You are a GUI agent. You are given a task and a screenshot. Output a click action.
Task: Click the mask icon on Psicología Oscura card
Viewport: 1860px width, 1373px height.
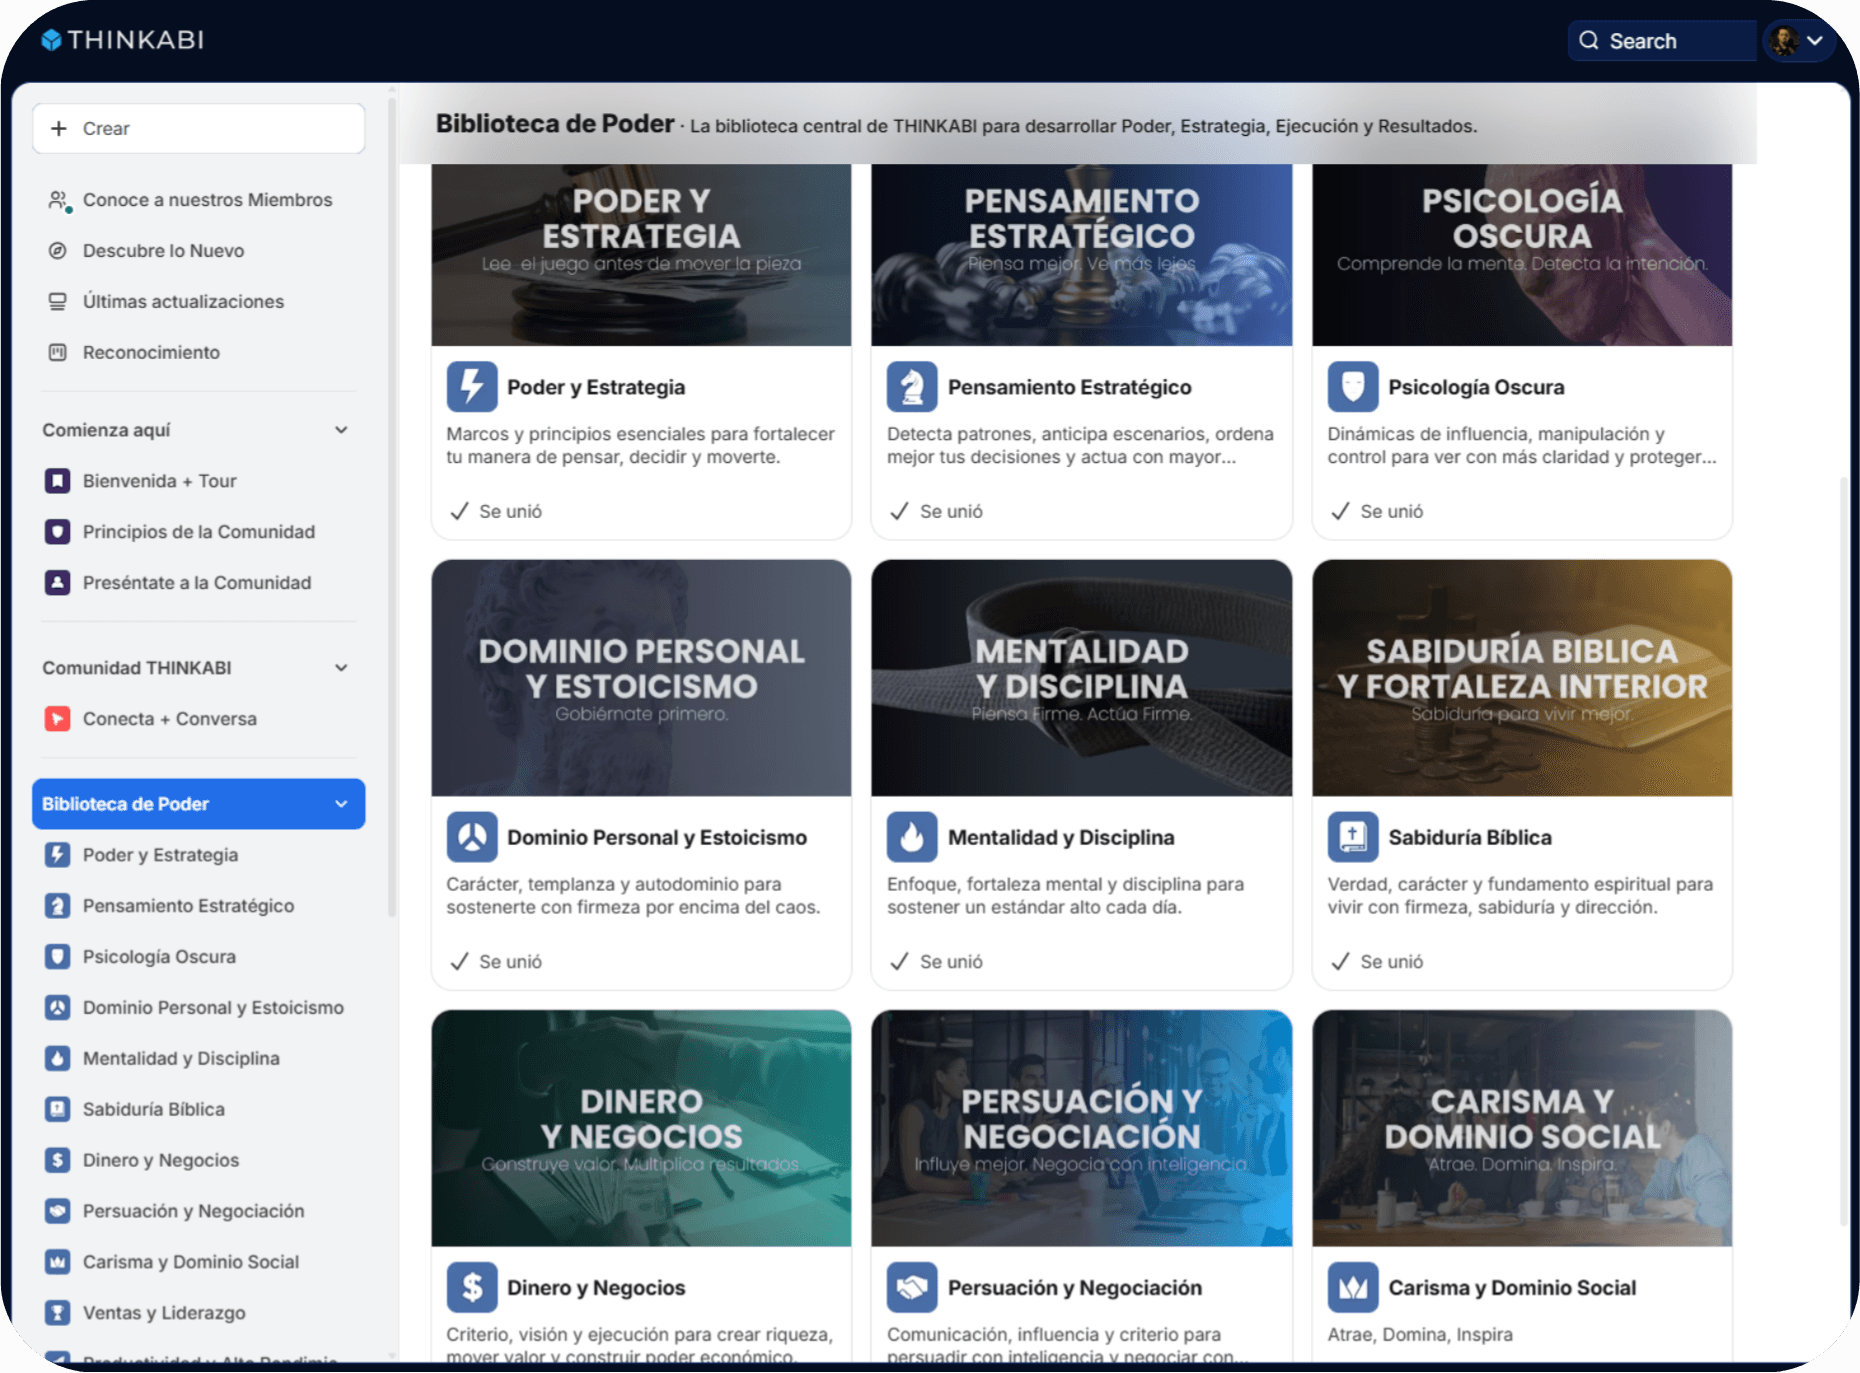click(x=1353, y=387)
